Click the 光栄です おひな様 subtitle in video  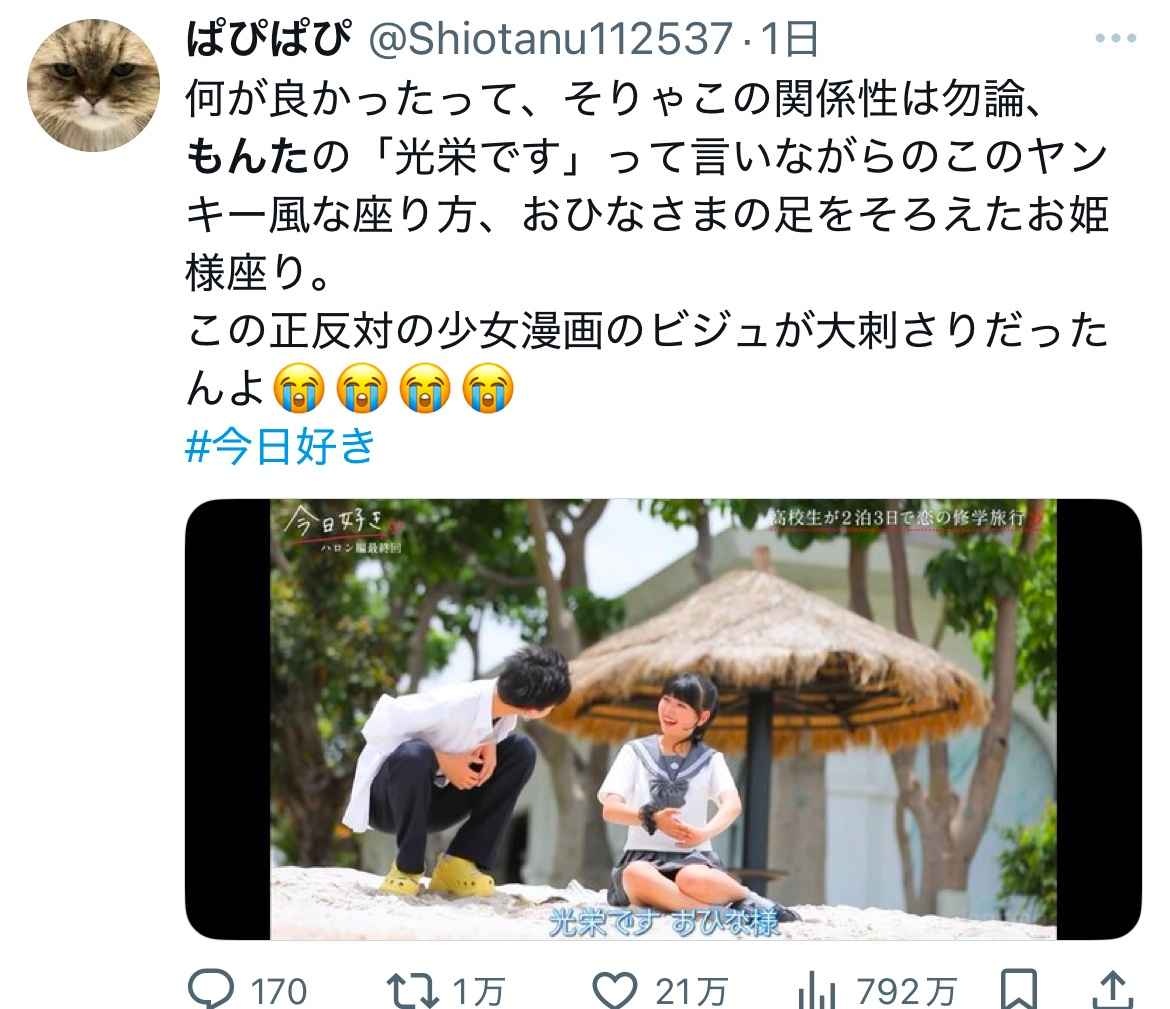pos(663,922)
